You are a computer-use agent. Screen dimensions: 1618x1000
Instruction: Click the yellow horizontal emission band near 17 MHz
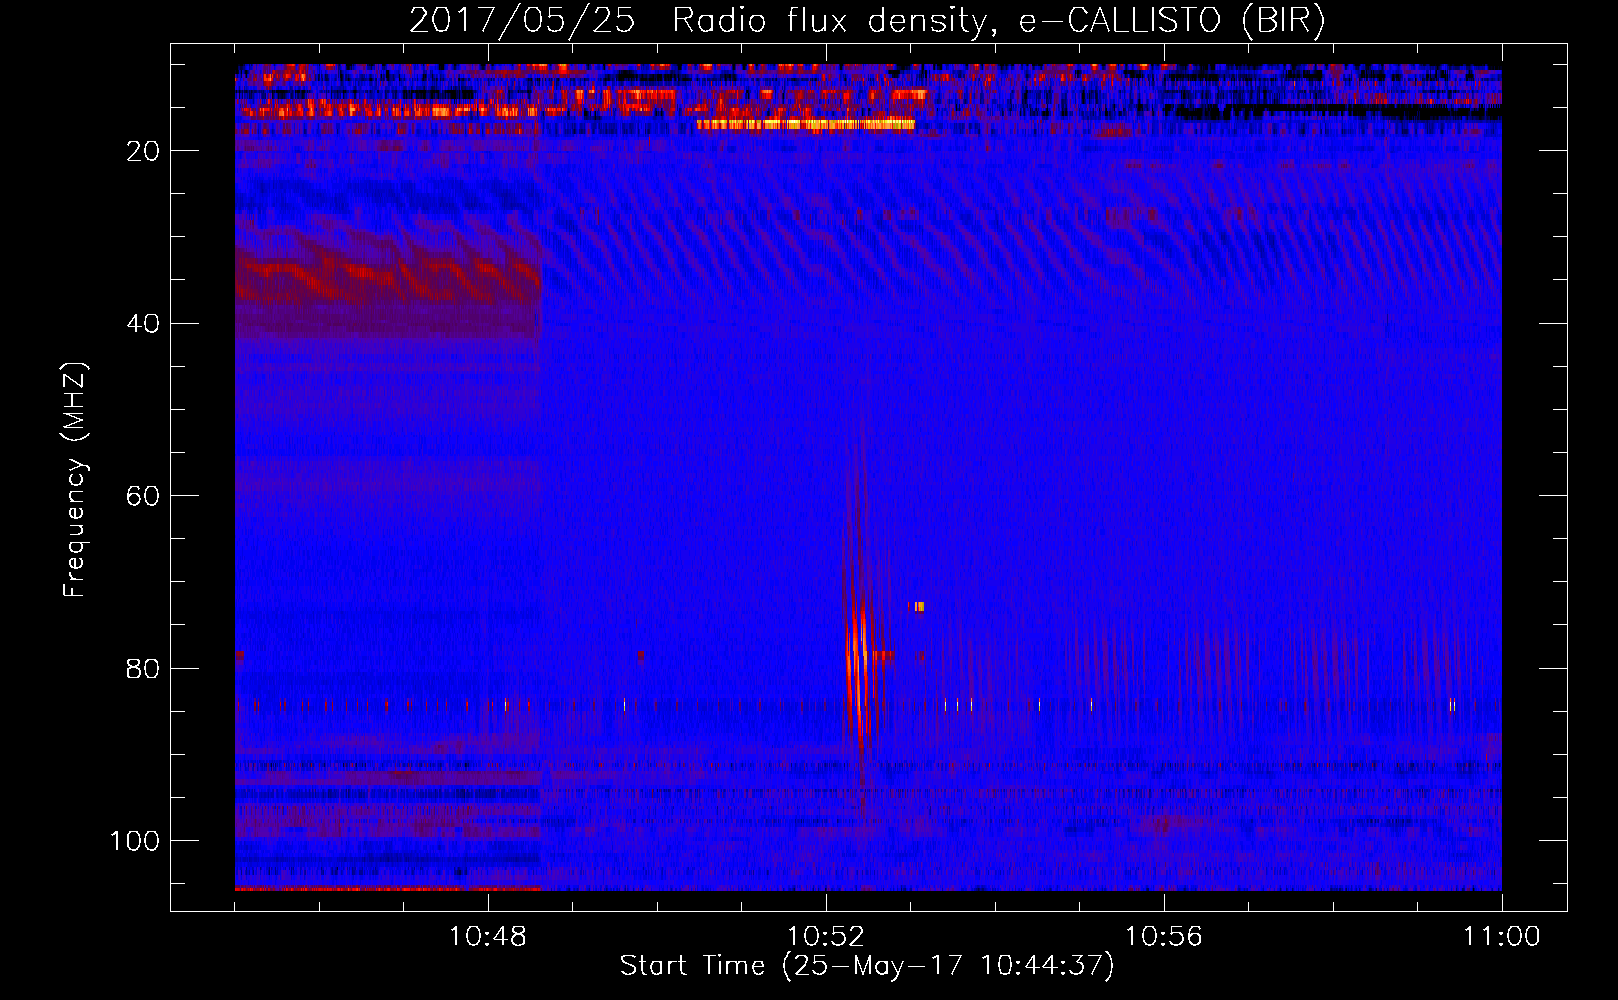[806, 124]
